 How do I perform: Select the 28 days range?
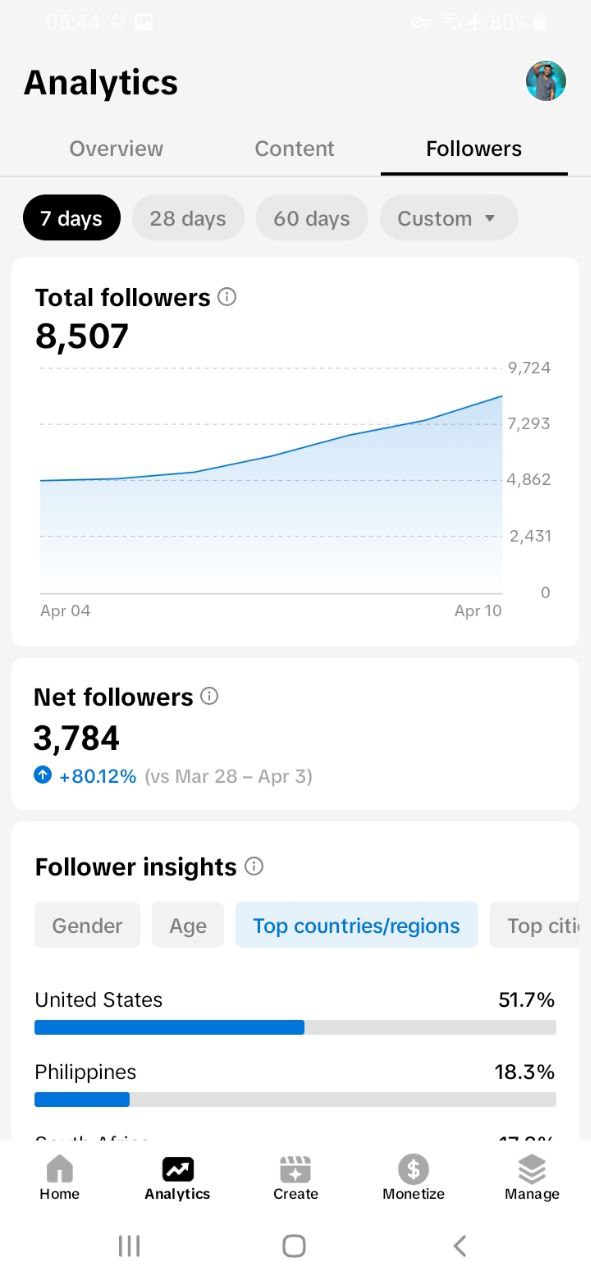click(188, 218)
